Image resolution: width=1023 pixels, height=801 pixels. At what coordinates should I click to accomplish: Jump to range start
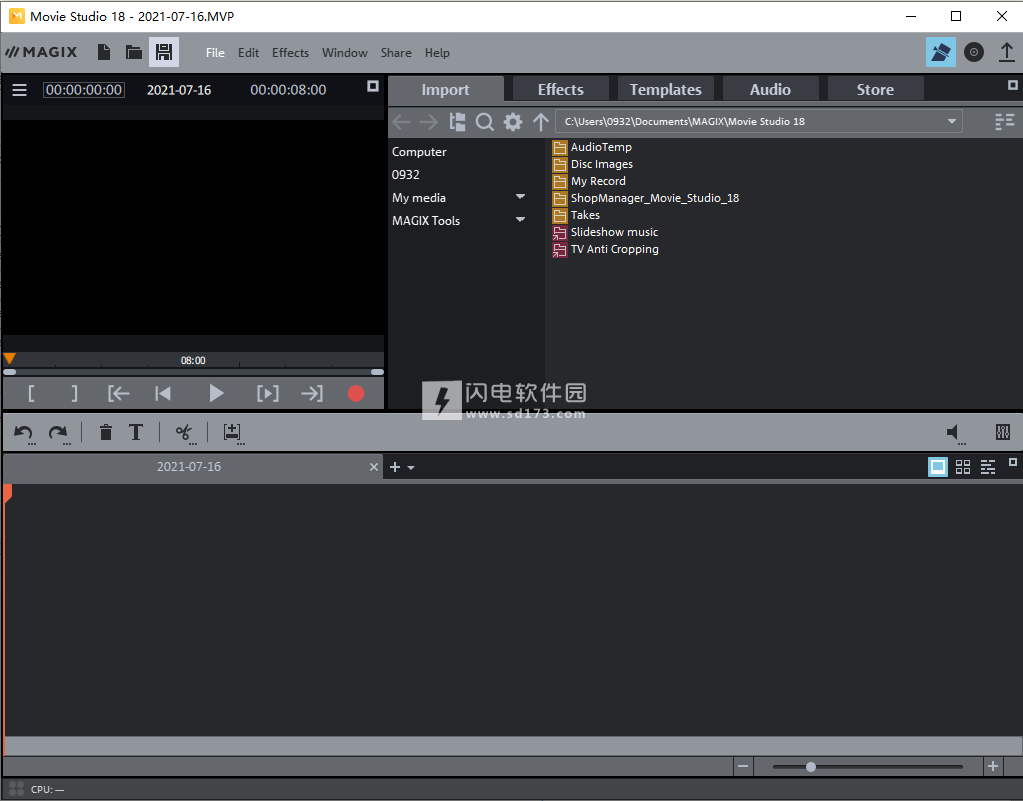(119, 393)
